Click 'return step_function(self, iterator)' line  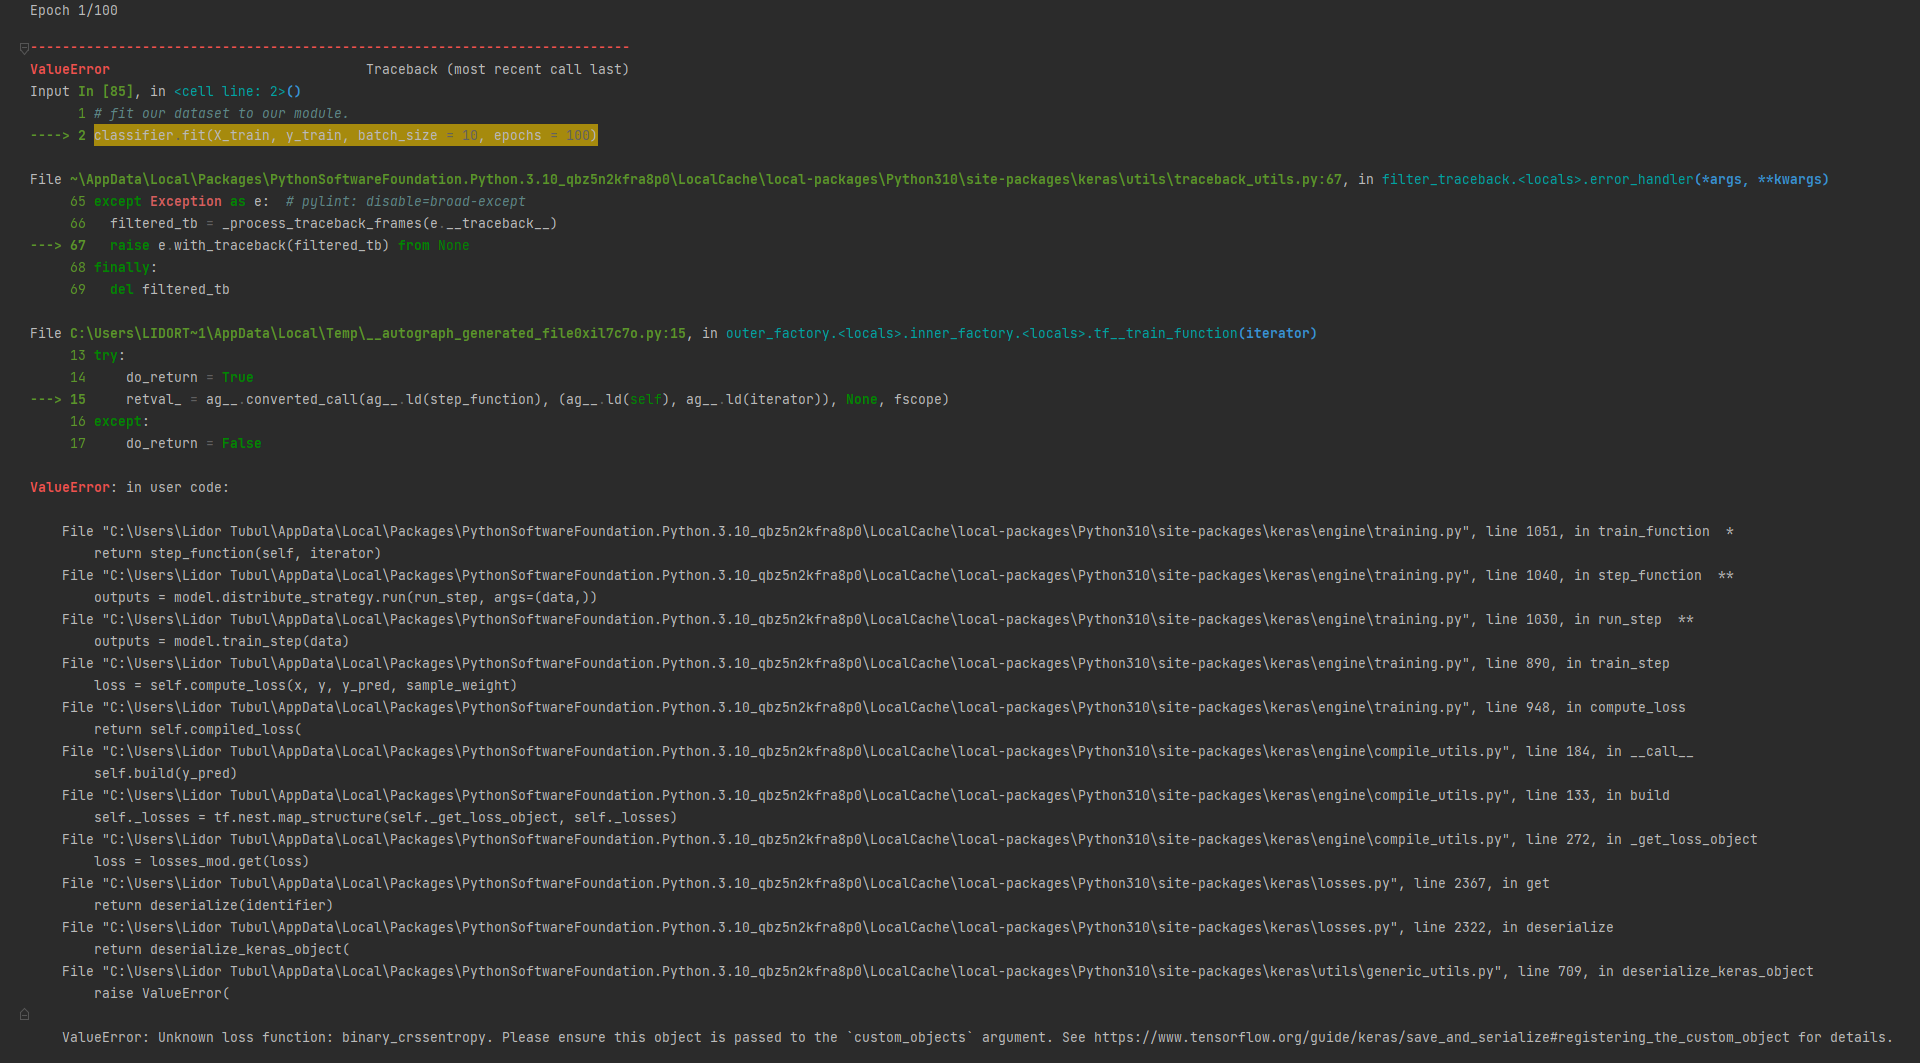coord(238,553)
